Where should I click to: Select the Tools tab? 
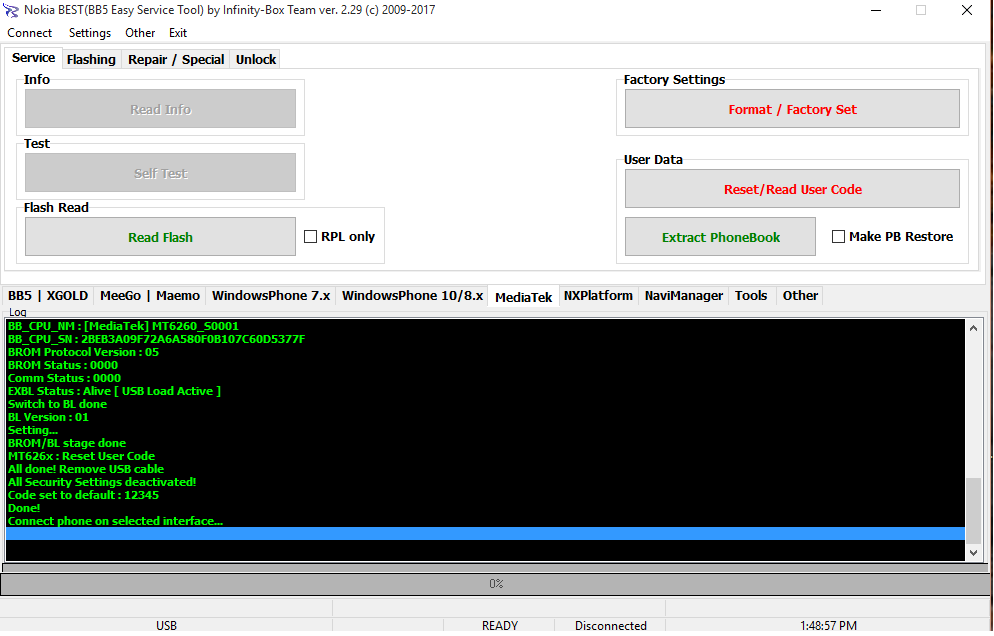click(x=751, y=295)
